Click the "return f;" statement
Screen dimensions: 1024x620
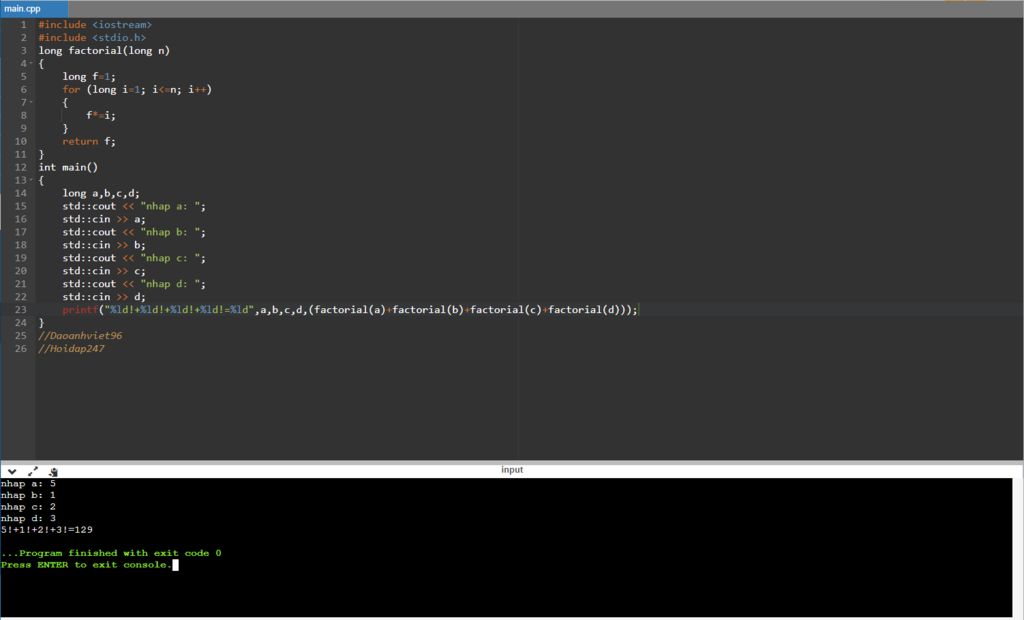[x=89, y=141]
